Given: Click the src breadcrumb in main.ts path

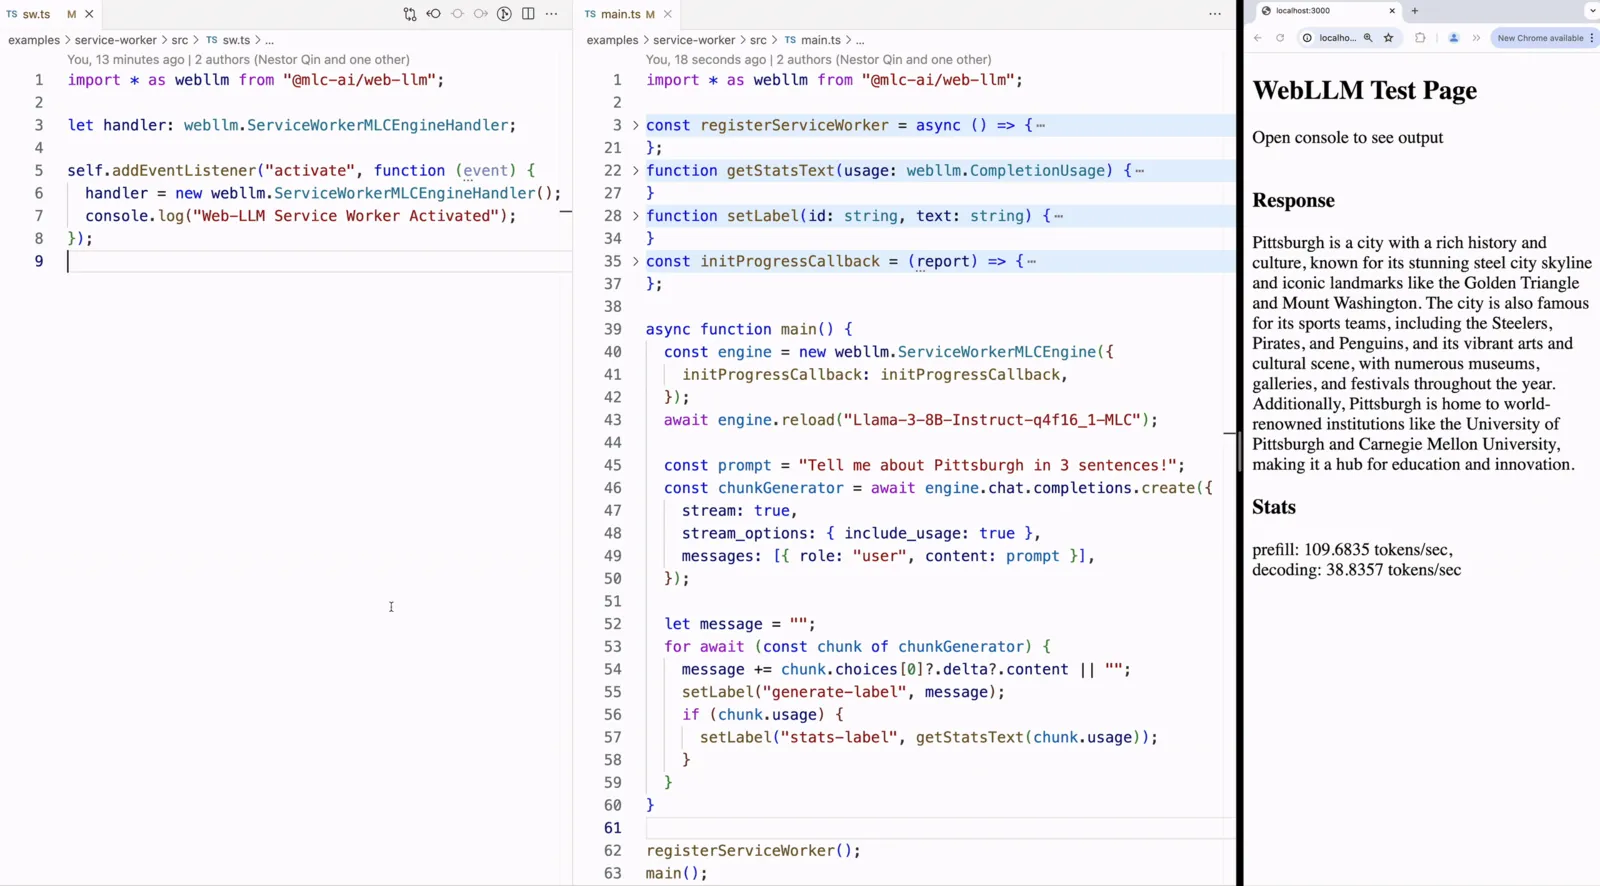Looking at the screenshot, I should [758, 40].
